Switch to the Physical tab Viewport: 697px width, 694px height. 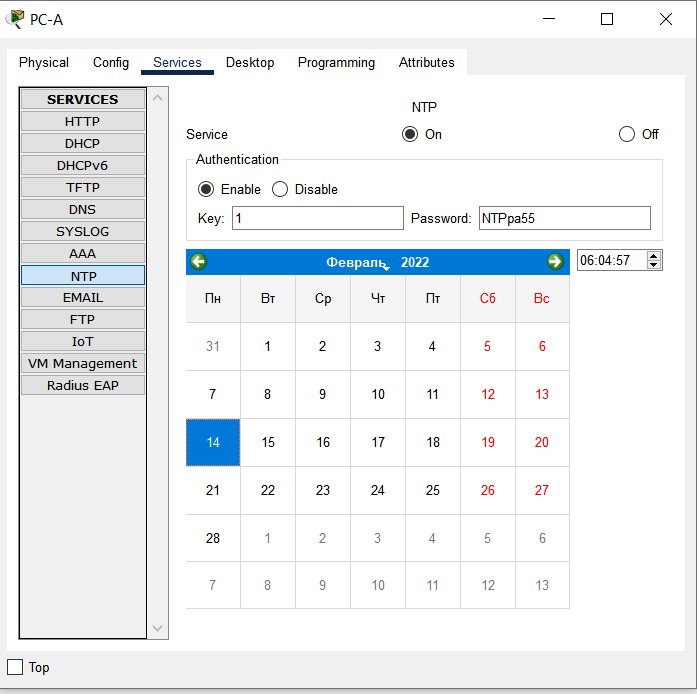44,62
